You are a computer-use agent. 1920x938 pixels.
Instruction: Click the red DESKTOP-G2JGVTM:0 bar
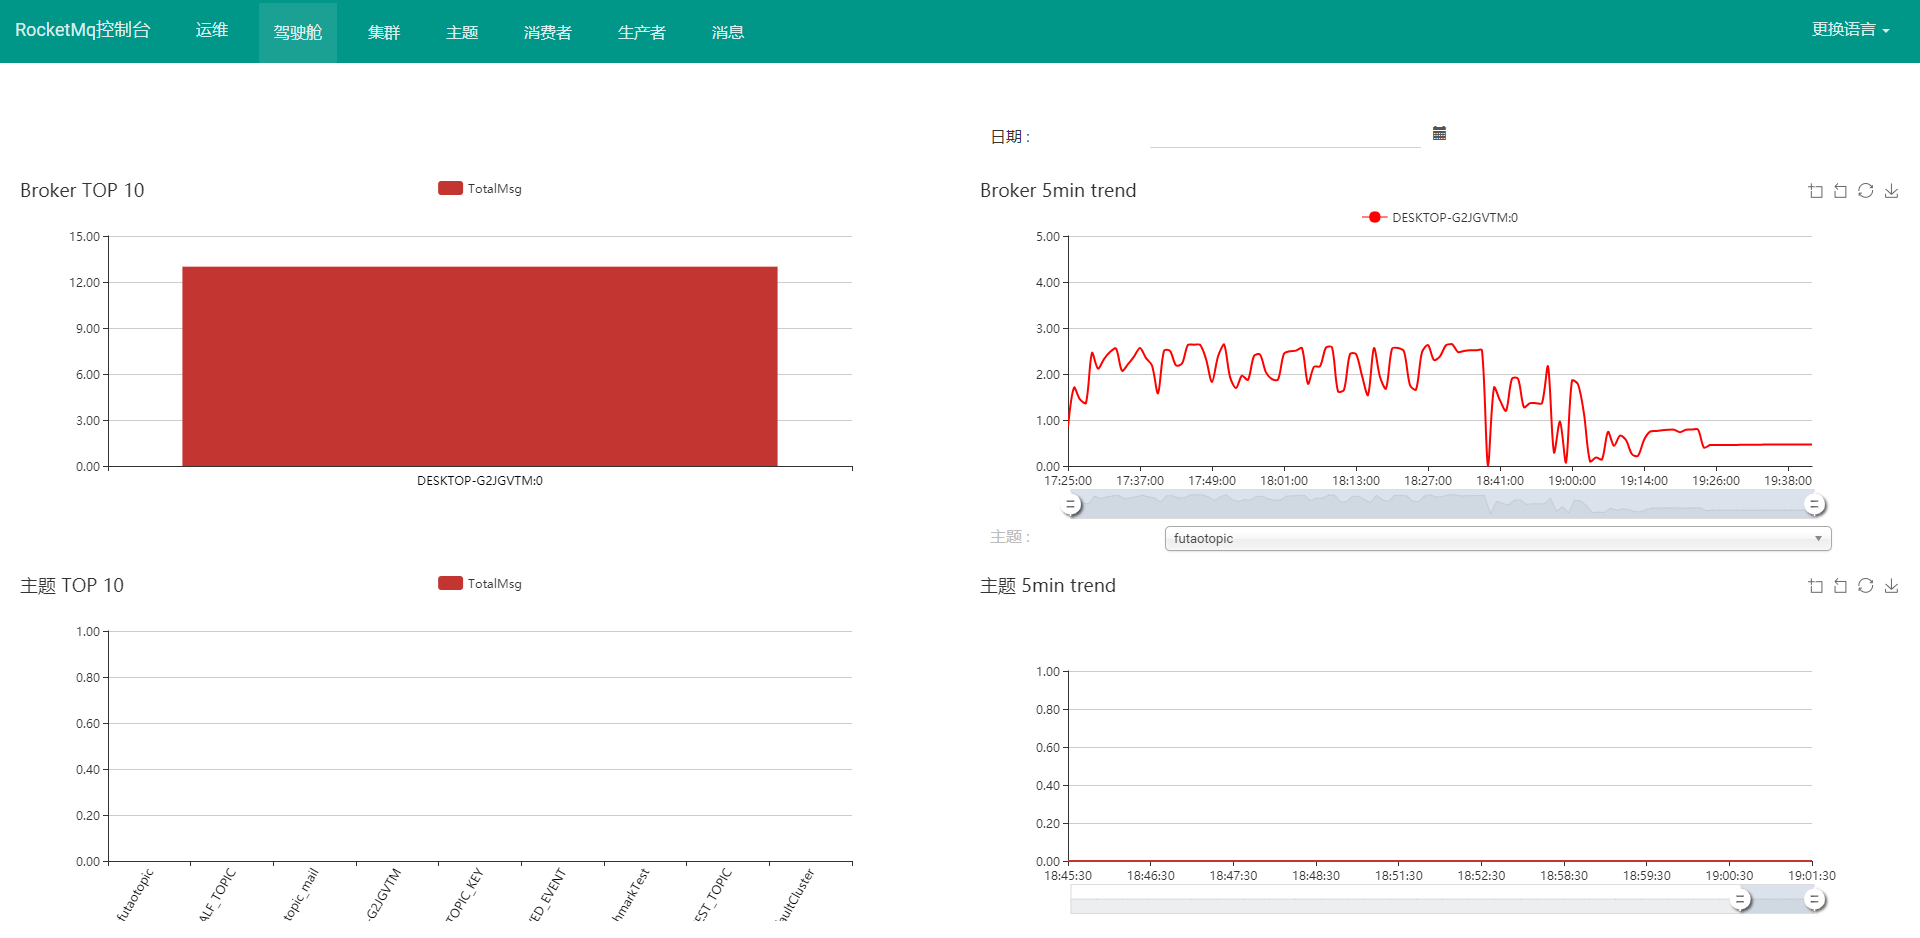pos(480,366)
